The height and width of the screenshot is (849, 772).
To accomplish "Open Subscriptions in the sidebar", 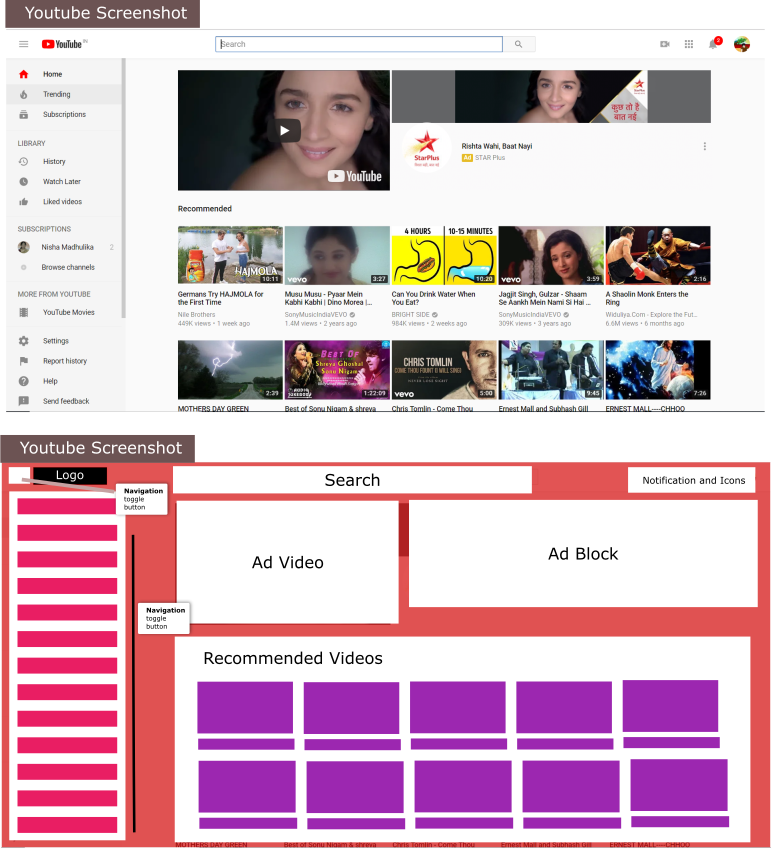I will 66,114.
